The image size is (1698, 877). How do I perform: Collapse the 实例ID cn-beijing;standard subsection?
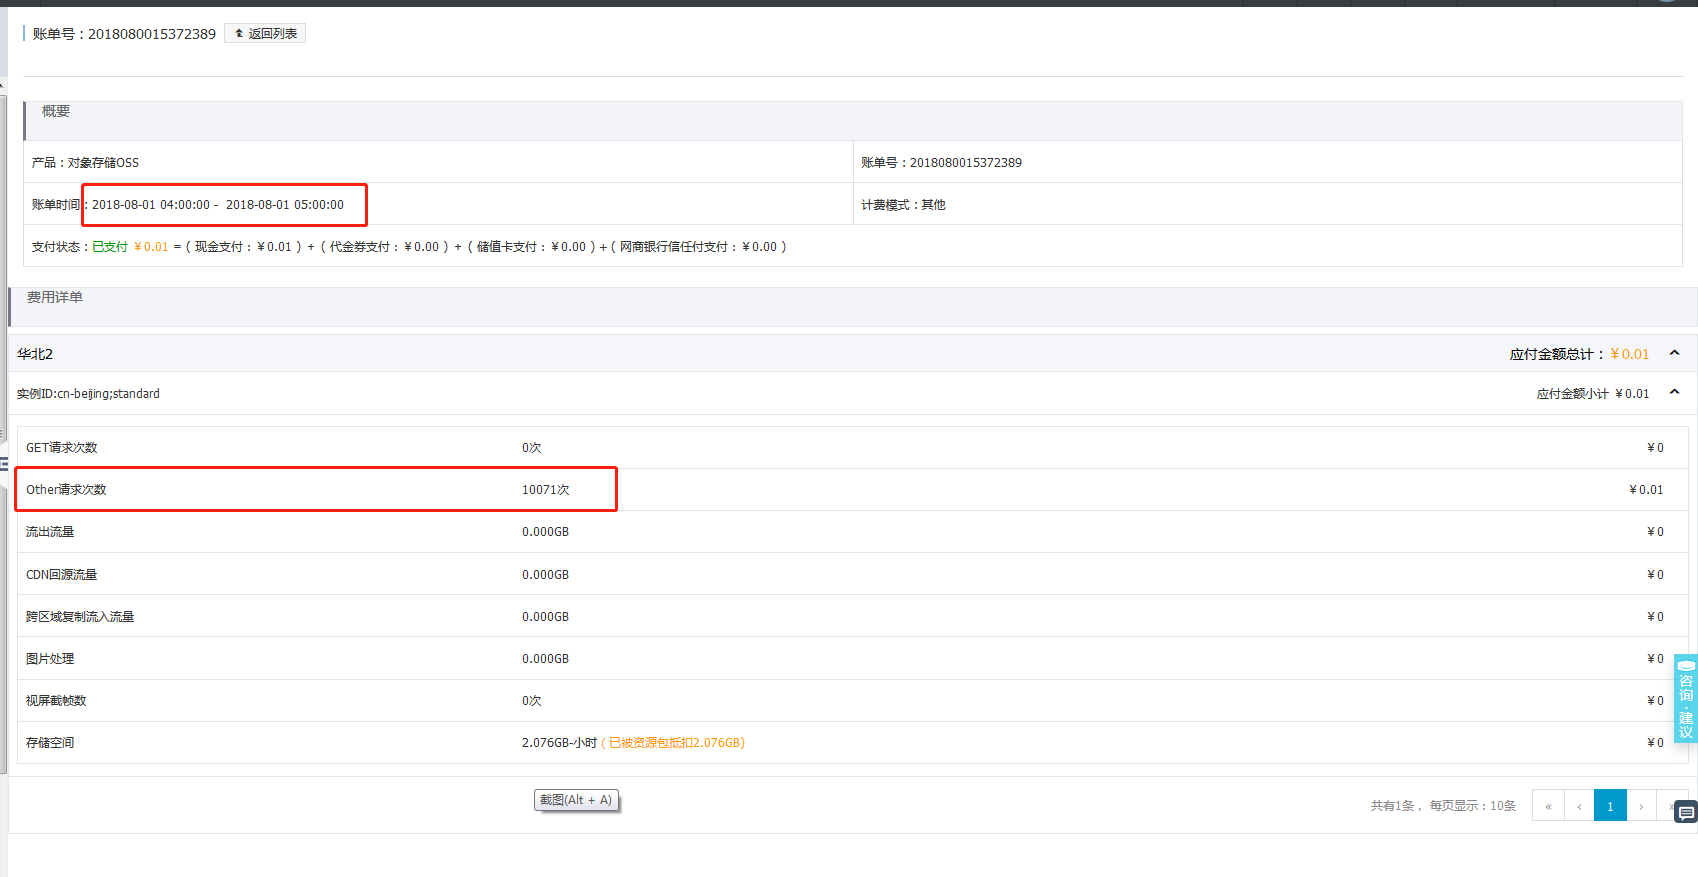point(1674,393)
